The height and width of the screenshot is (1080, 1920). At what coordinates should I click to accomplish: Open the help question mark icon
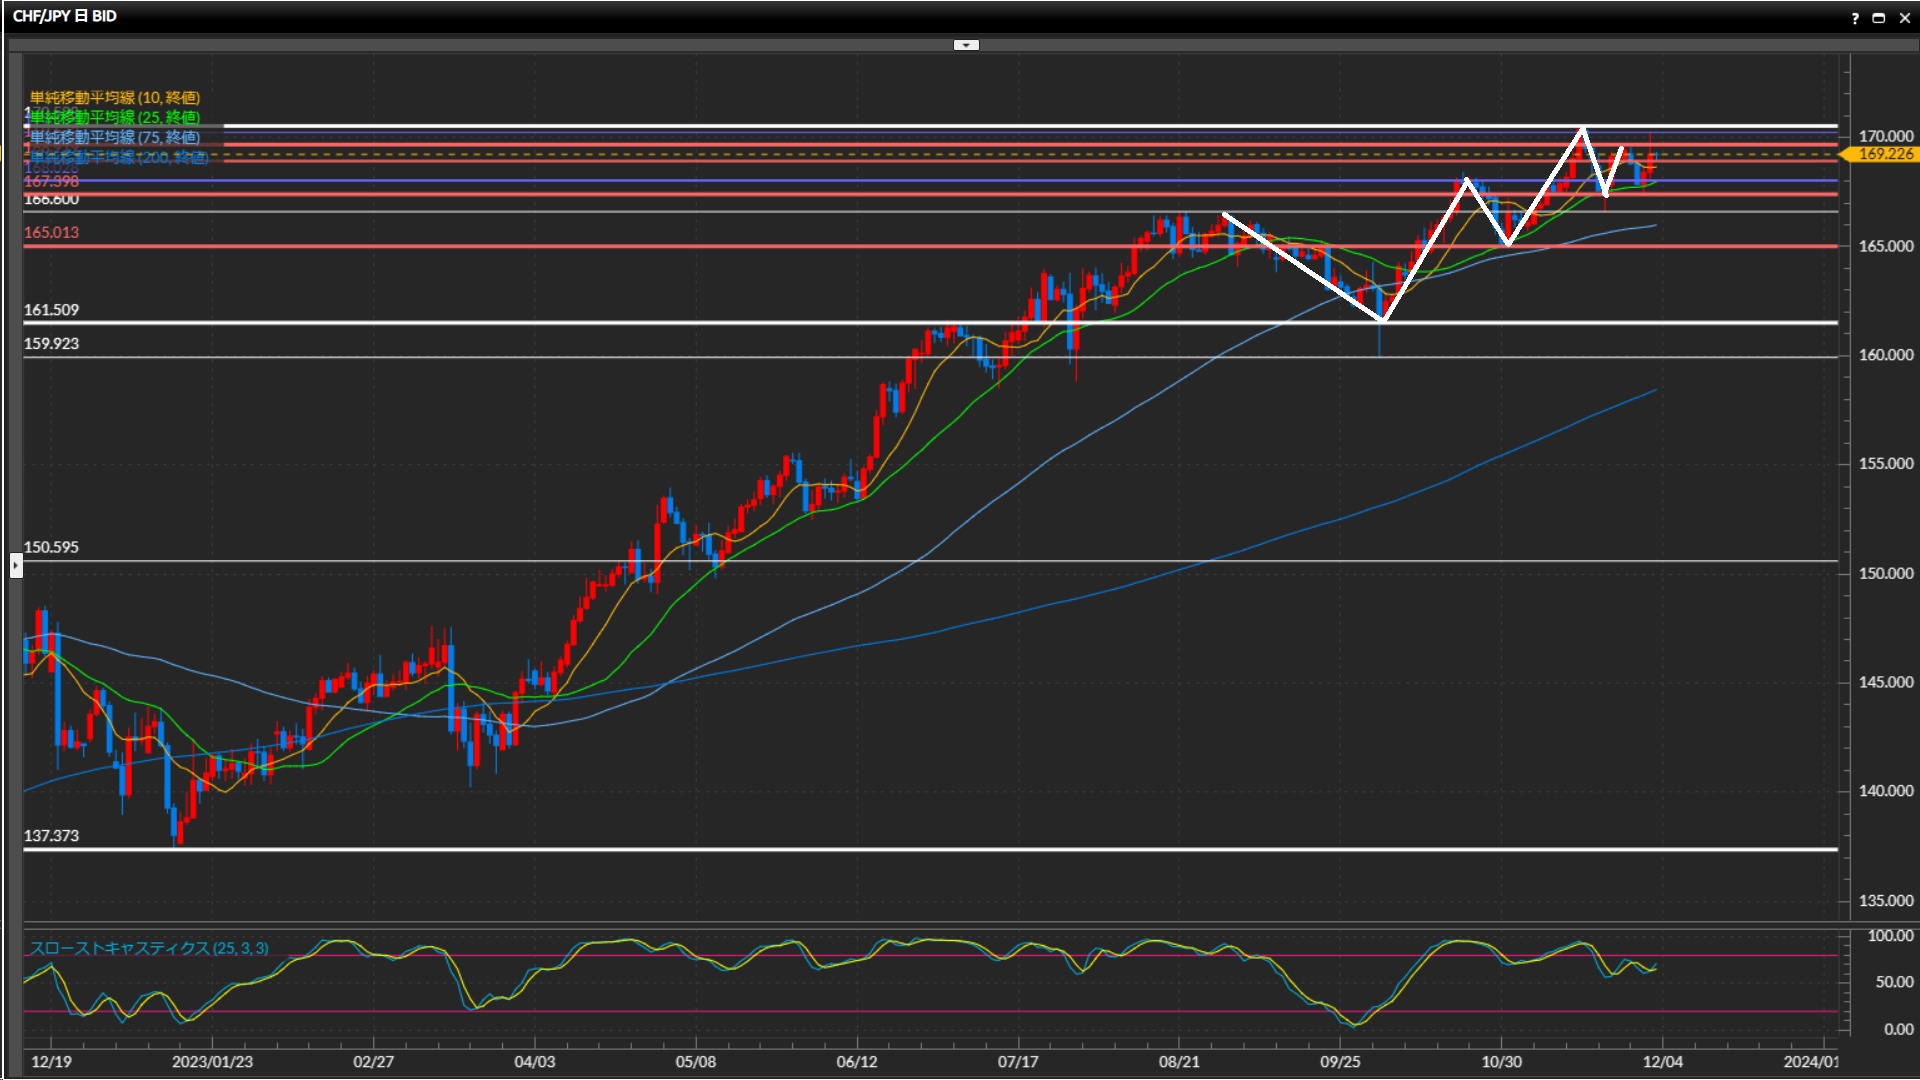pyautogui.click(x=1855, y=18)
